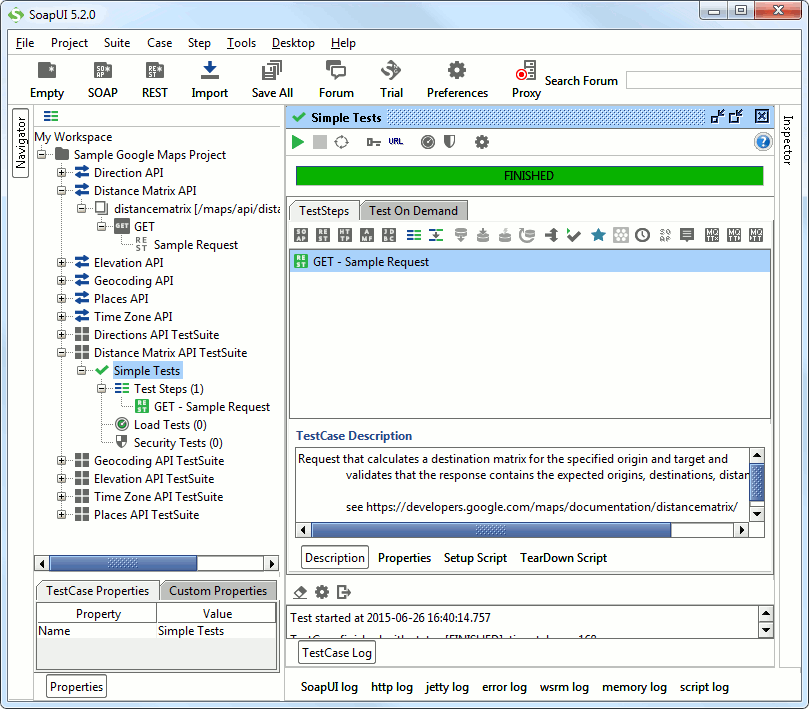Viewport: 809px width, 709px height.
Task: Open test case options gear icon
Action: [482, 142]
